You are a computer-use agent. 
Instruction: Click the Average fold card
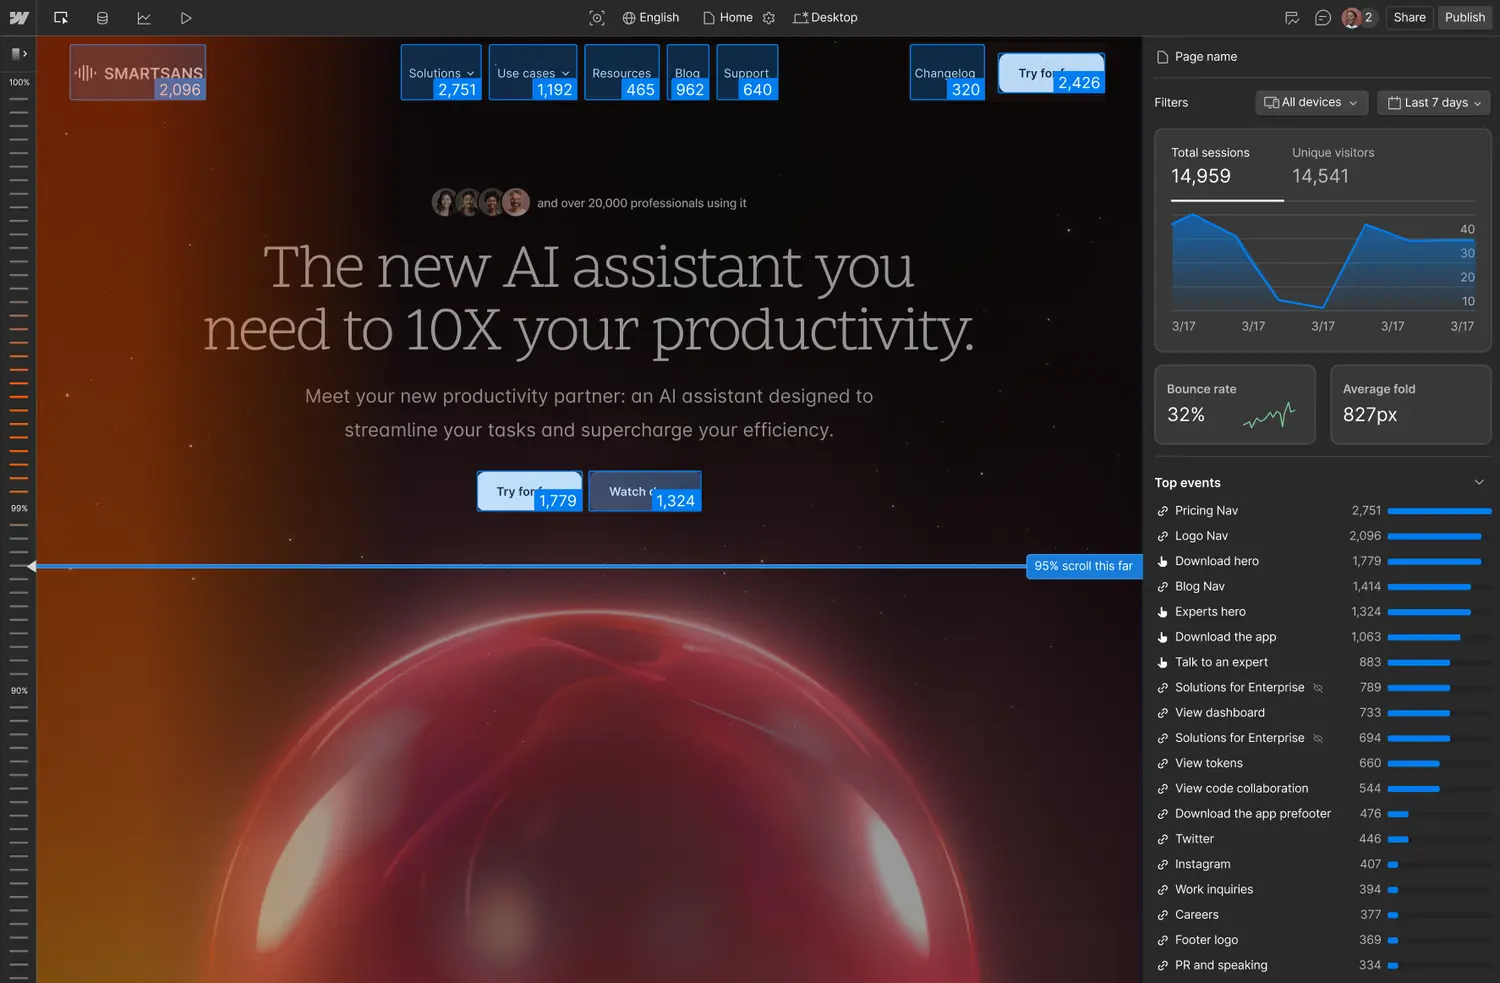1410,404
